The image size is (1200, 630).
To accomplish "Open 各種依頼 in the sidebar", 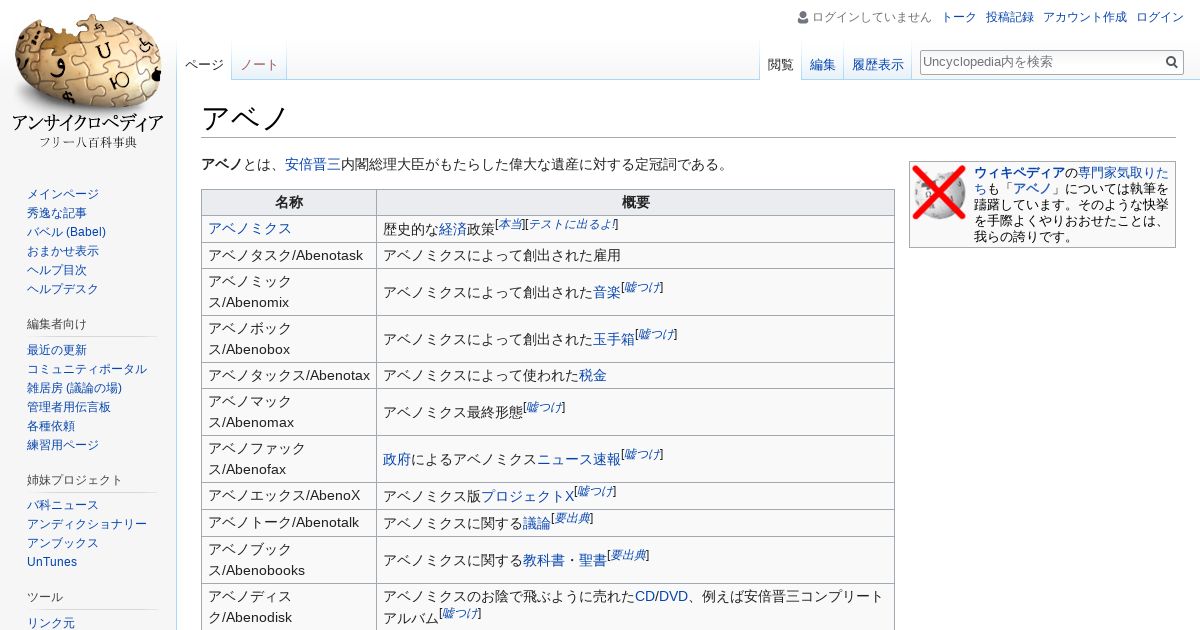I will click(x=51, y=426).
